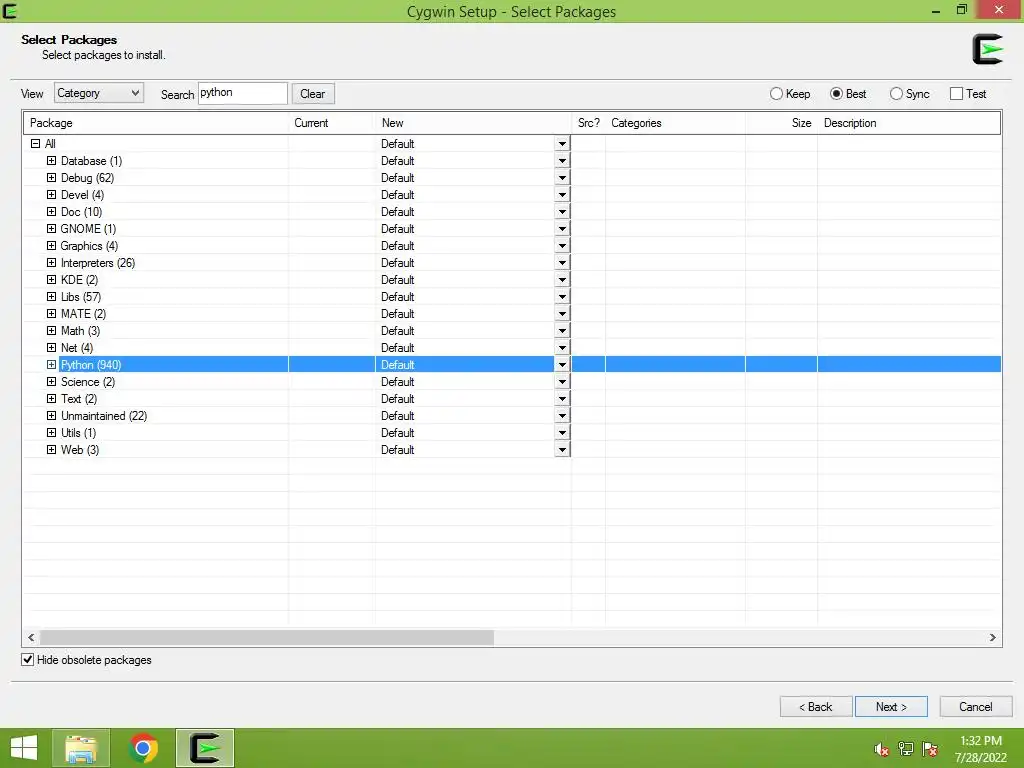
Task: Click the Description column header
Action: [909, 123]
